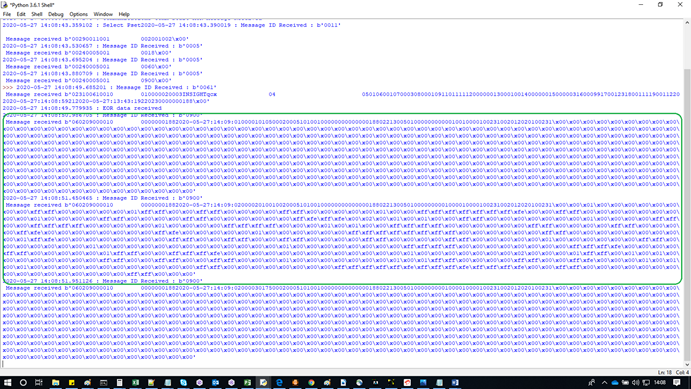Open Microsoft Project from the taskbar

[248, 382]
